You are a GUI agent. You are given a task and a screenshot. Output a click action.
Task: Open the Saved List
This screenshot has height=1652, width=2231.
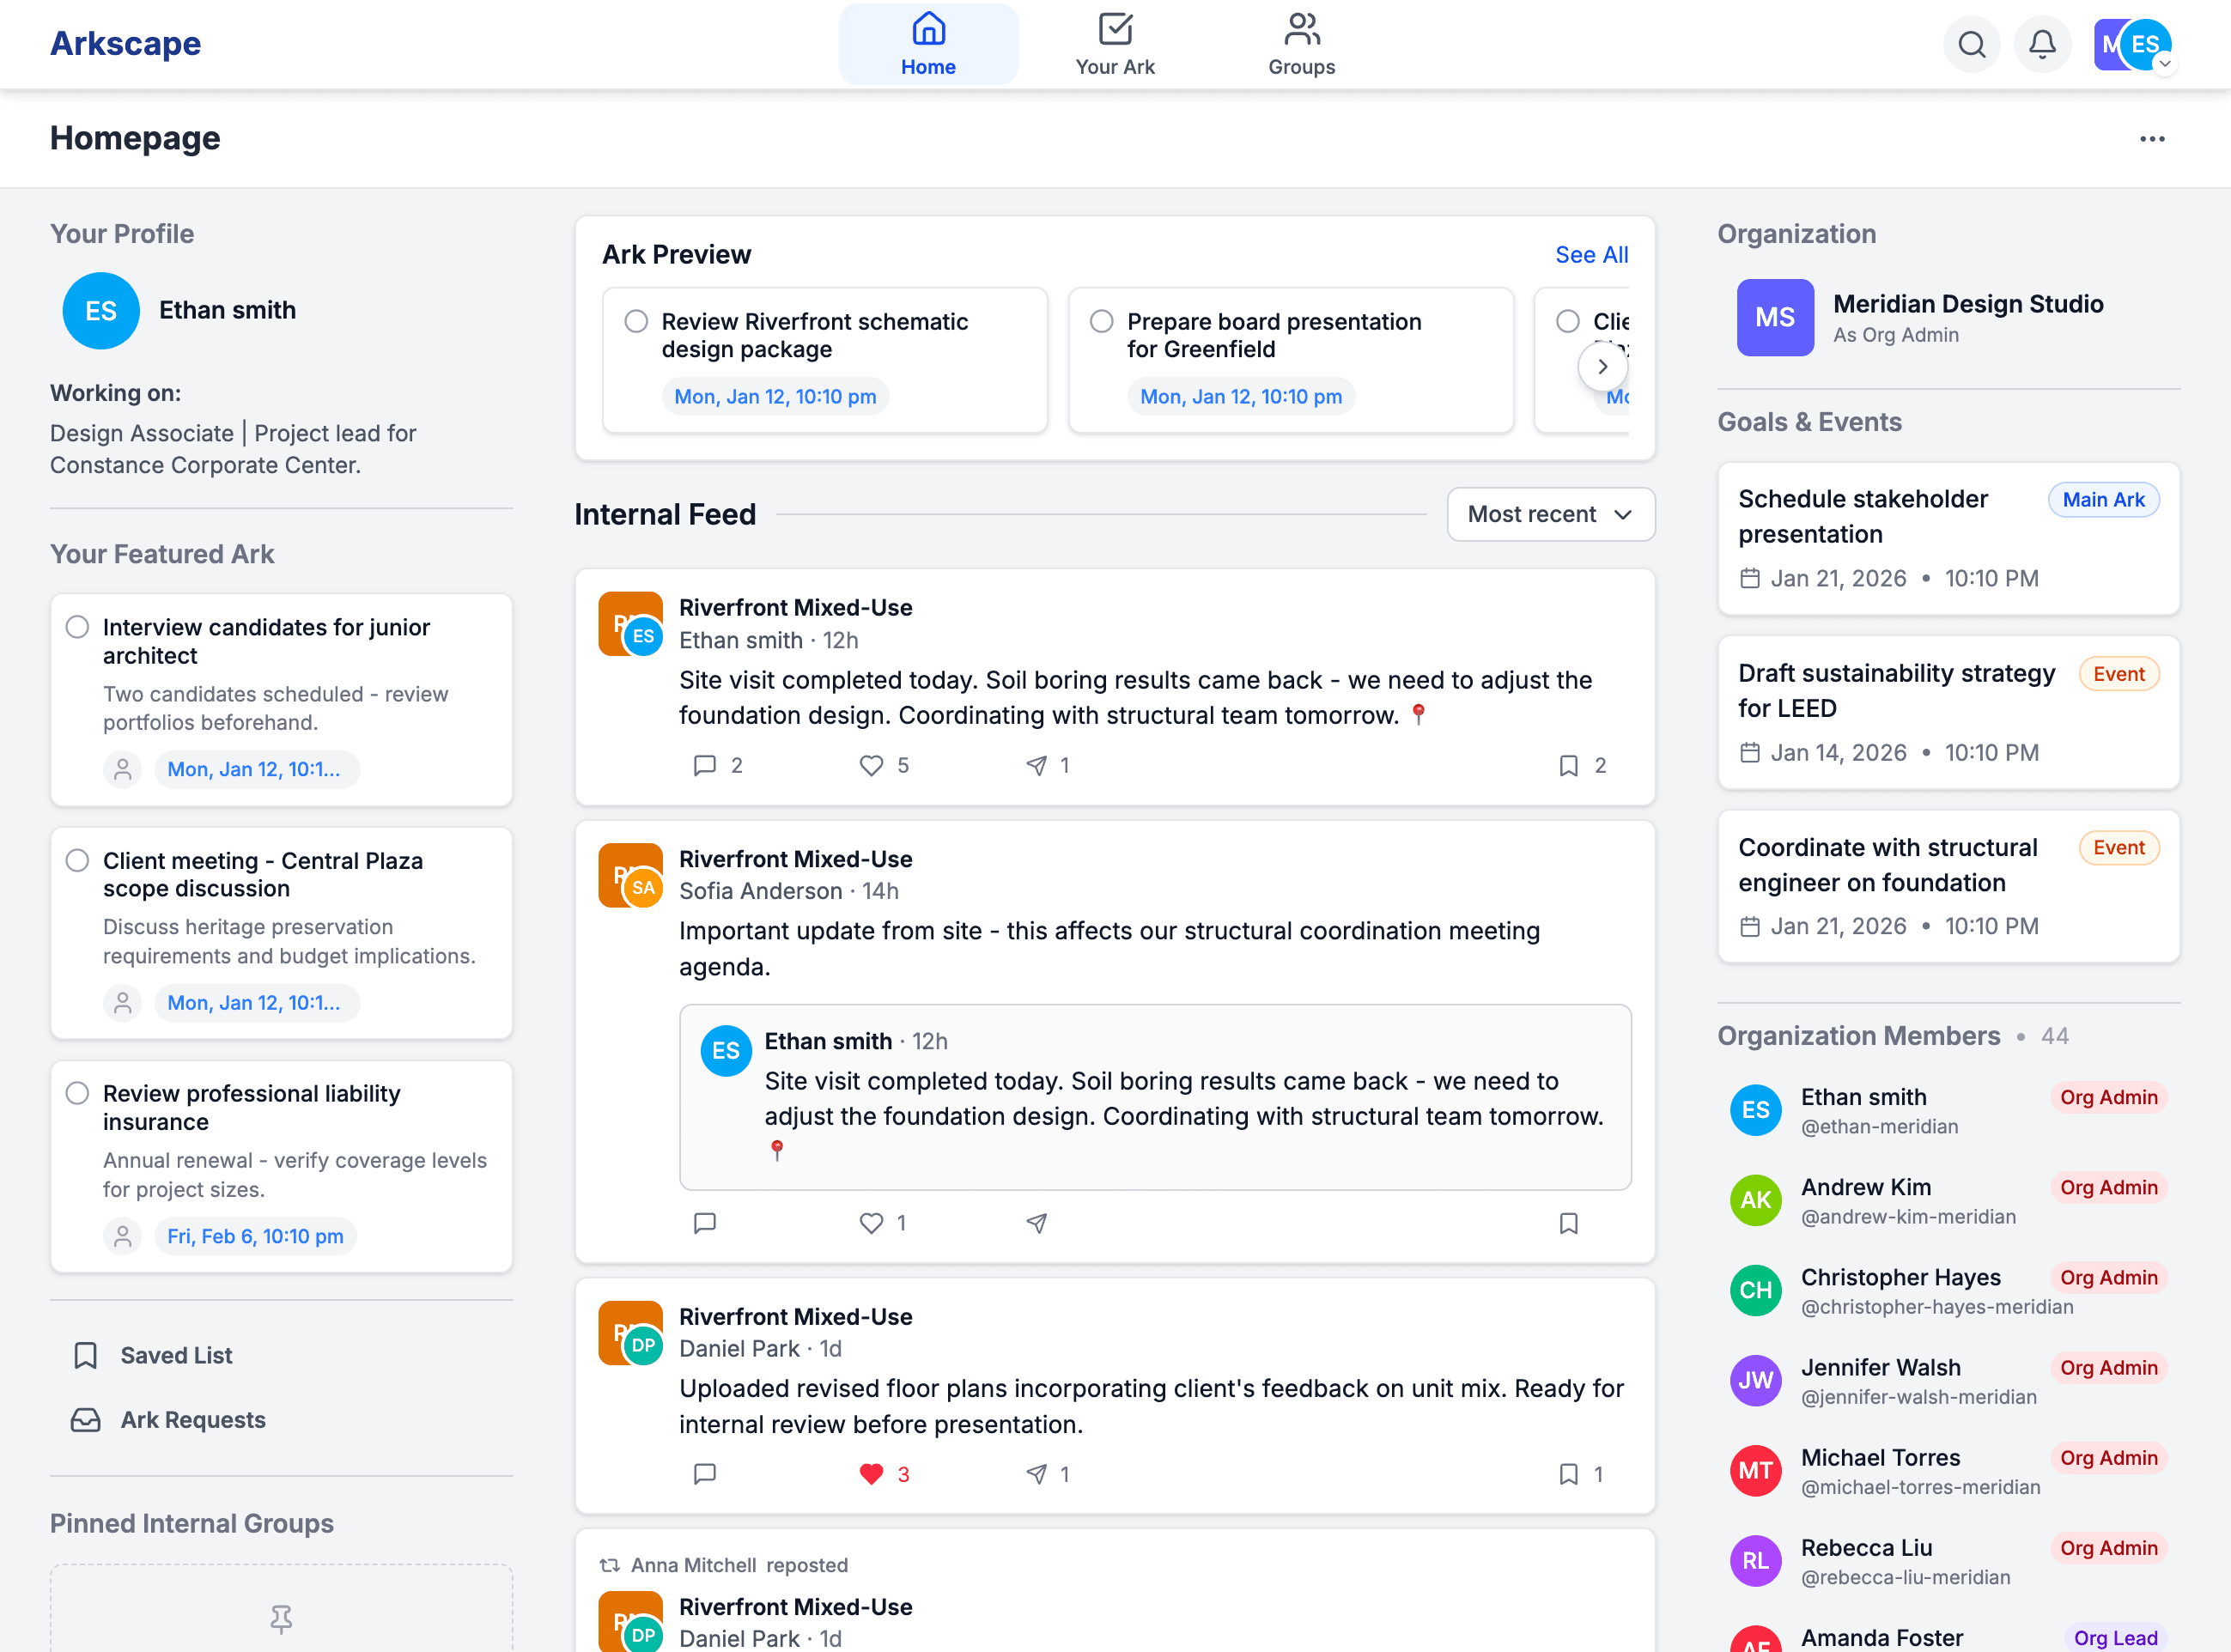176,1355
